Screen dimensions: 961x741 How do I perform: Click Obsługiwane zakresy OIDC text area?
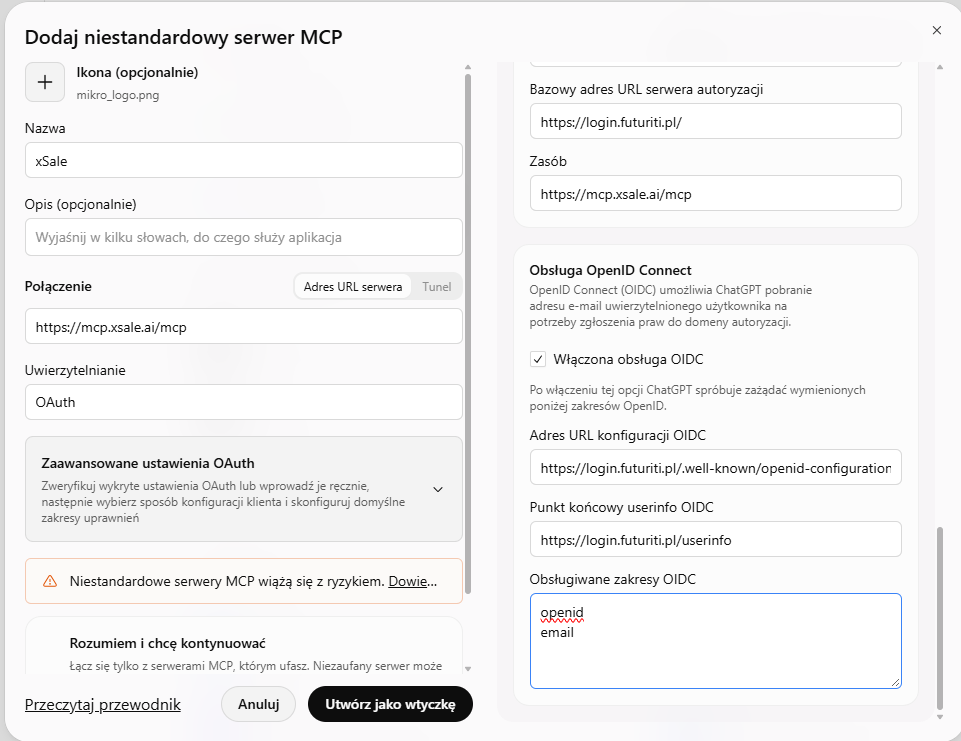click(715, 640)
